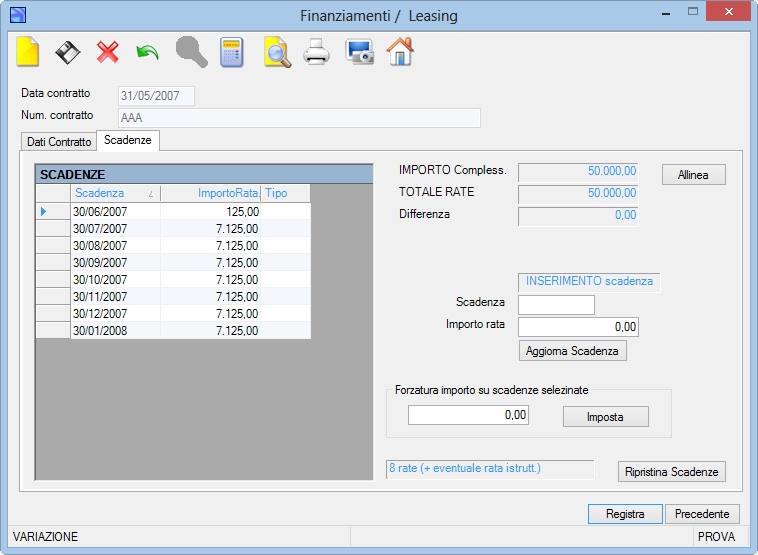Image resolution: width=758 pixels, height=555 pixels.
Task: Select the Scadenze tab
Action: pos(128,140)
